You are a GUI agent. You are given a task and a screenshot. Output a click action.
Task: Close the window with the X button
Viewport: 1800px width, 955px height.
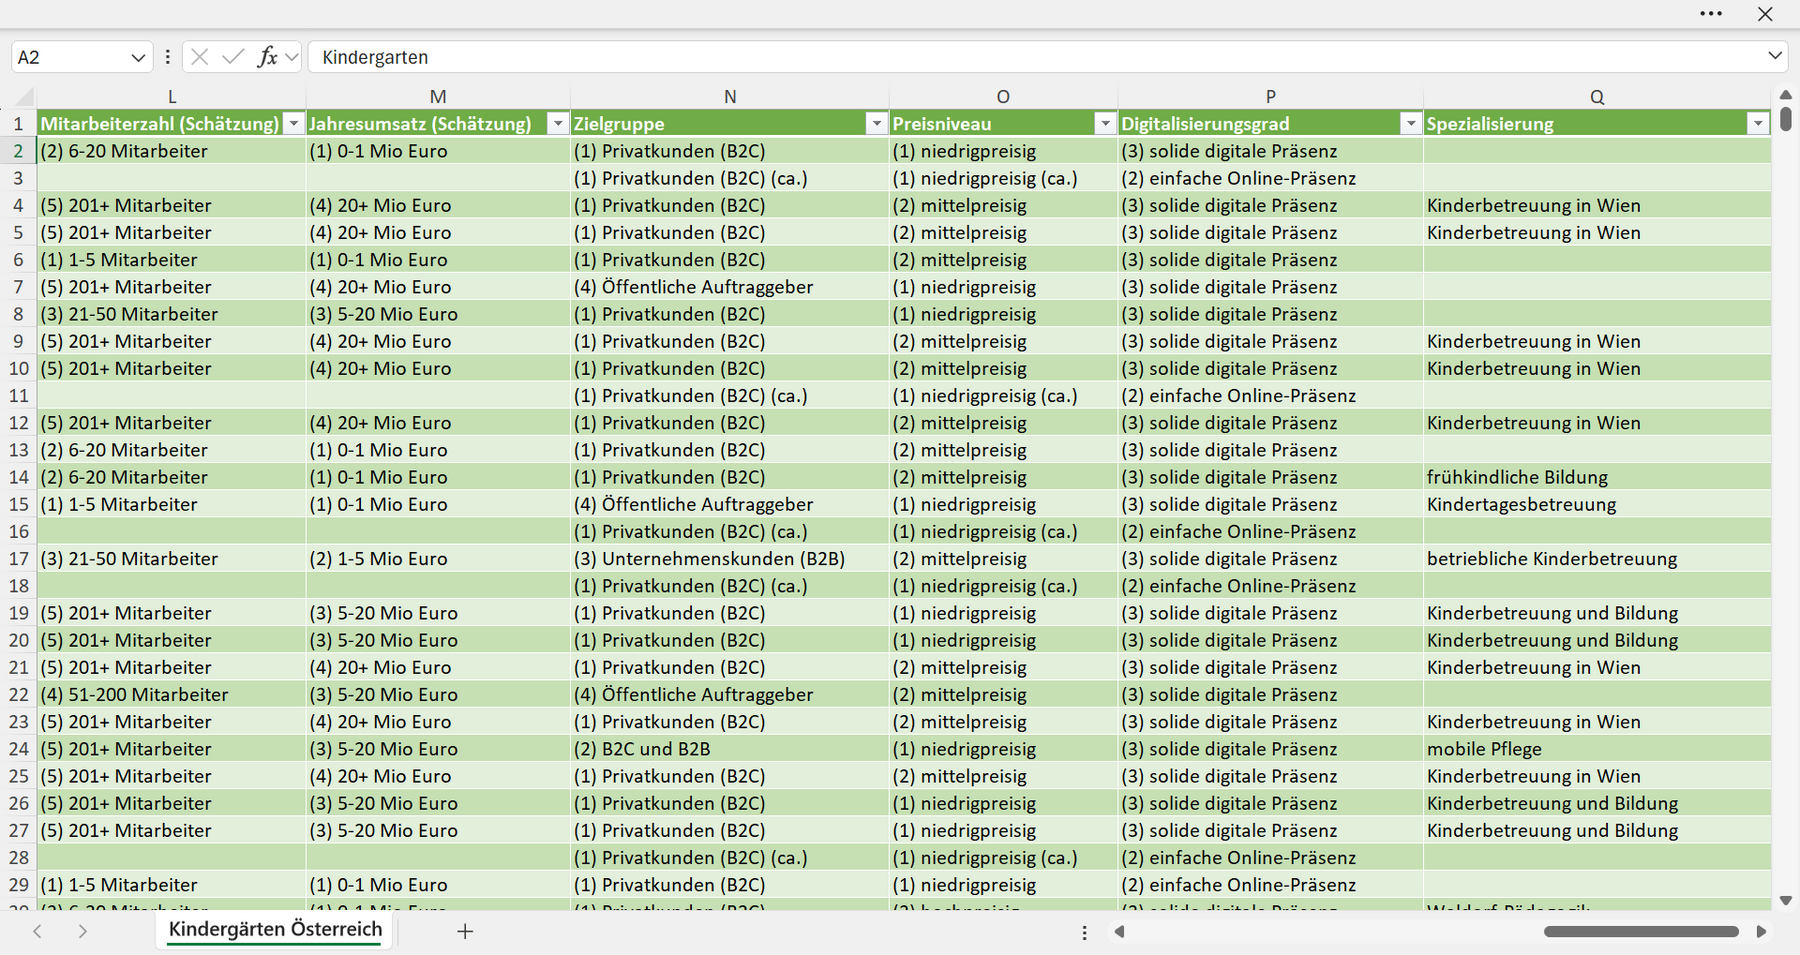click(1765, 14)
